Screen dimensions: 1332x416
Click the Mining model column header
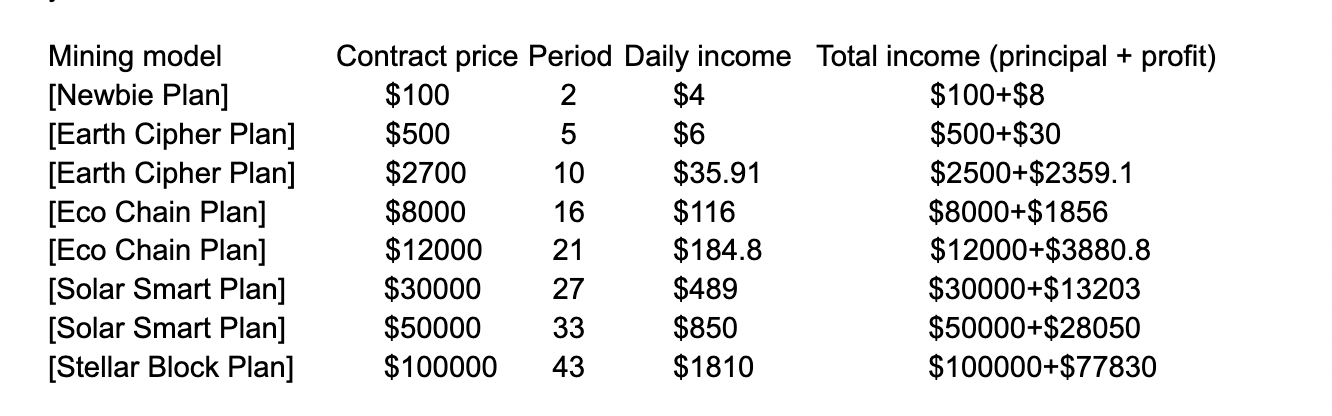pos(135,57)
